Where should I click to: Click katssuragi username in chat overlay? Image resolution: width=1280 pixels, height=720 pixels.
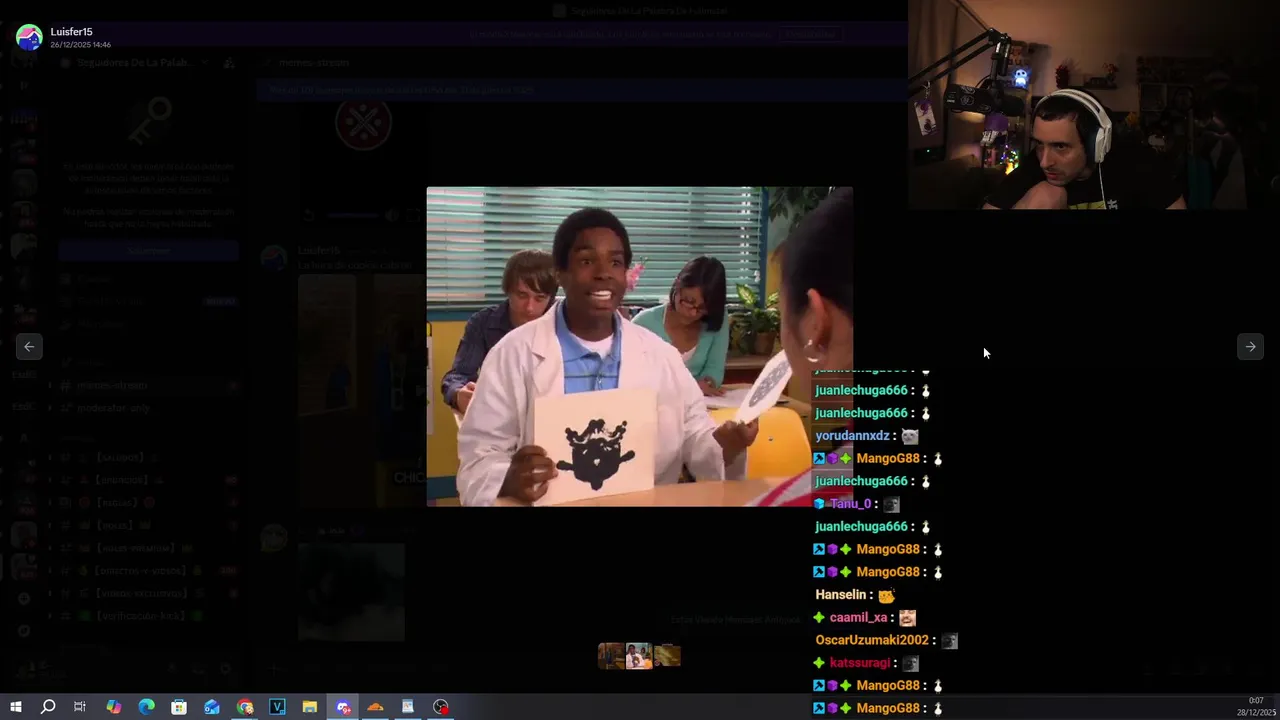859,663
